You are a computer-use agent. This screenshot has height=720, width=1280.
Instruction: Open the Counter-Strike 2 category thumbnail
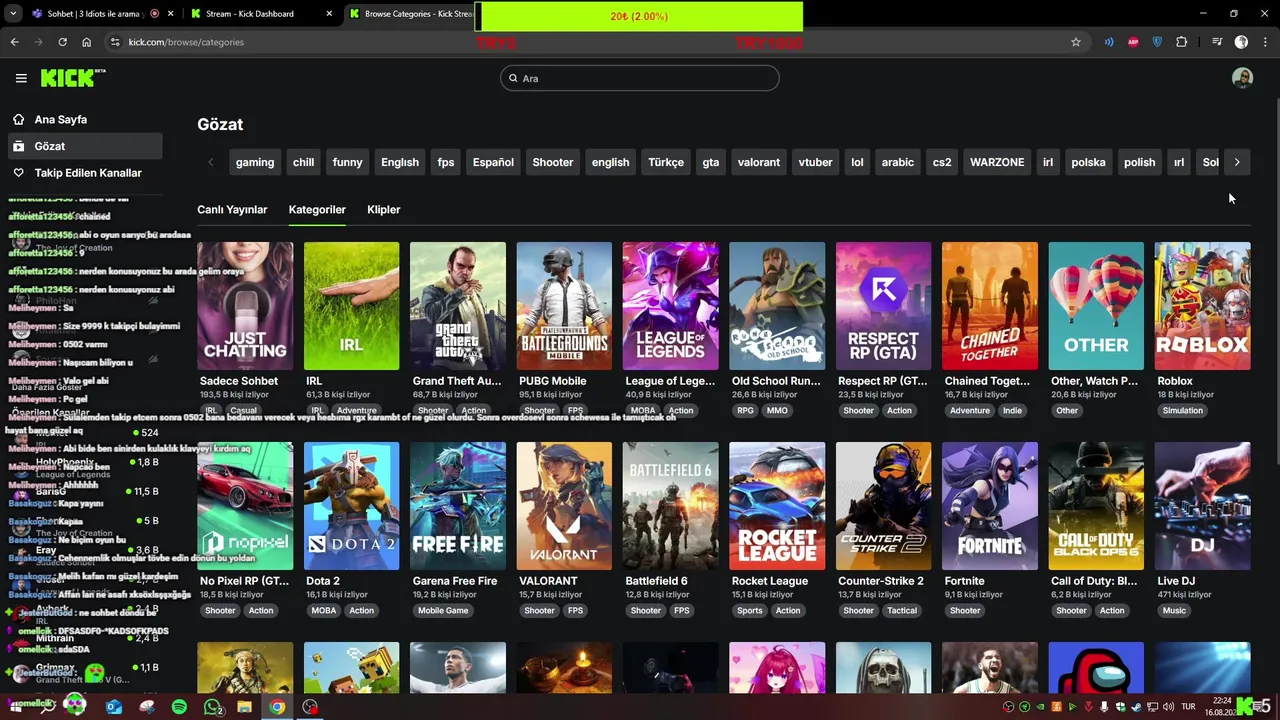(x=883, y=506)
